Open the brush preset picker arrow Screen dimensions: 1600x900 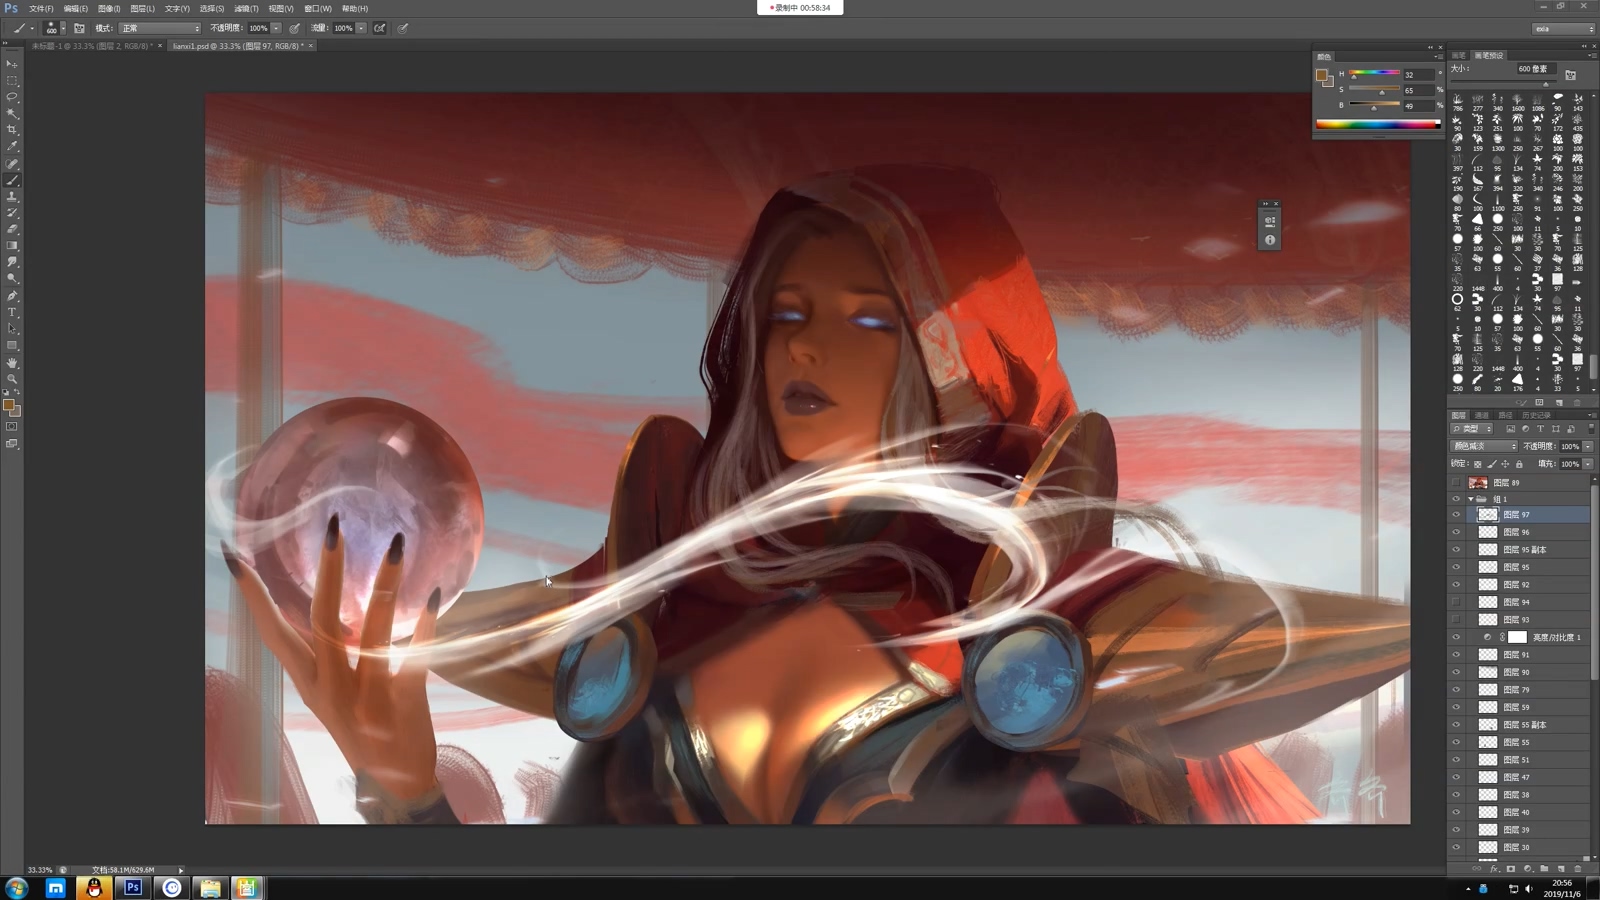[63, 28]
